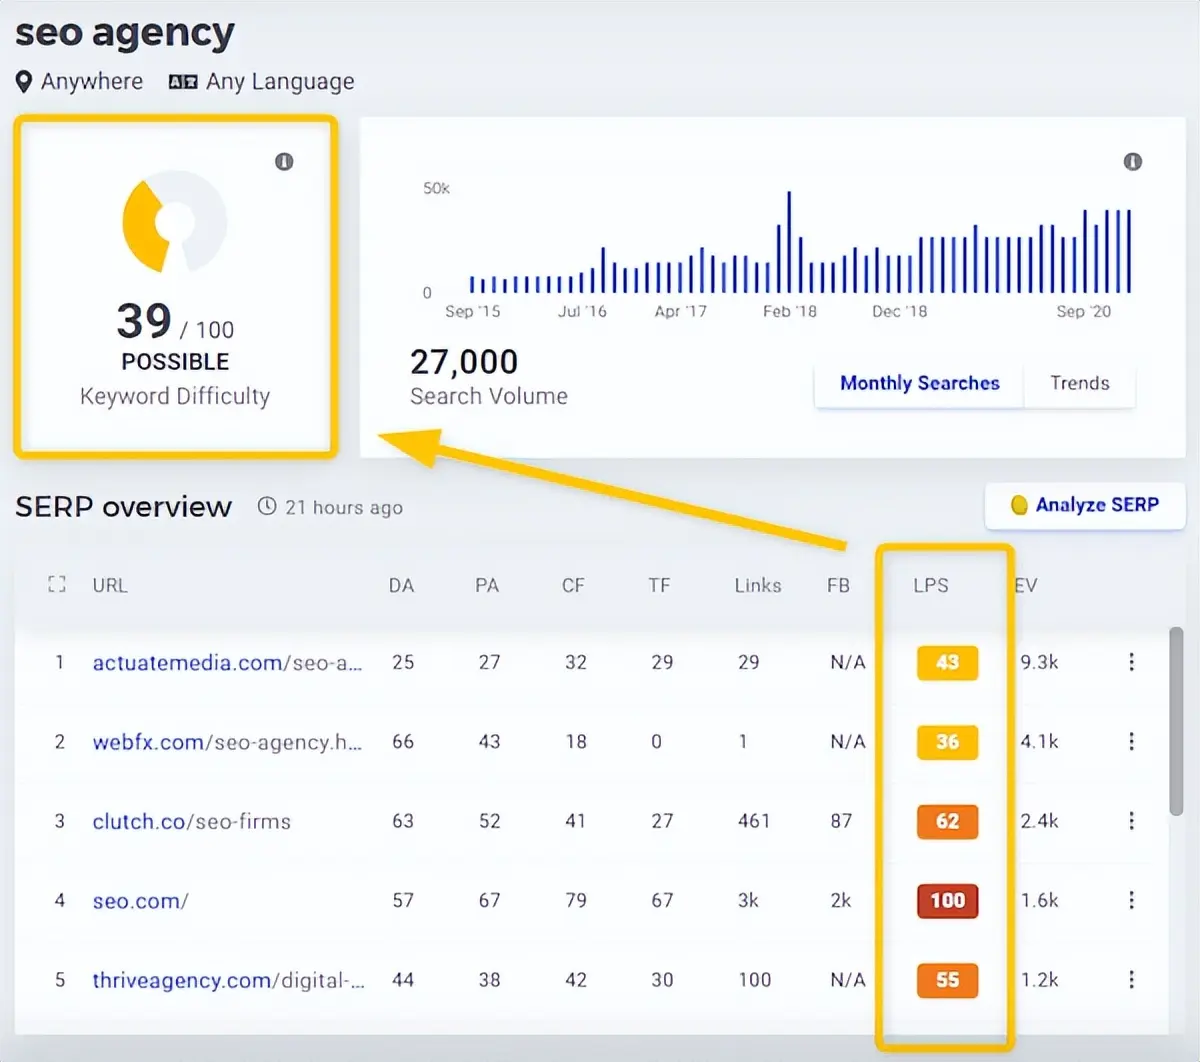Click the Search Volume chart info icon
Image resolution: width=1200 pixels, height=1062 pixels.
tap(1132, 162)
